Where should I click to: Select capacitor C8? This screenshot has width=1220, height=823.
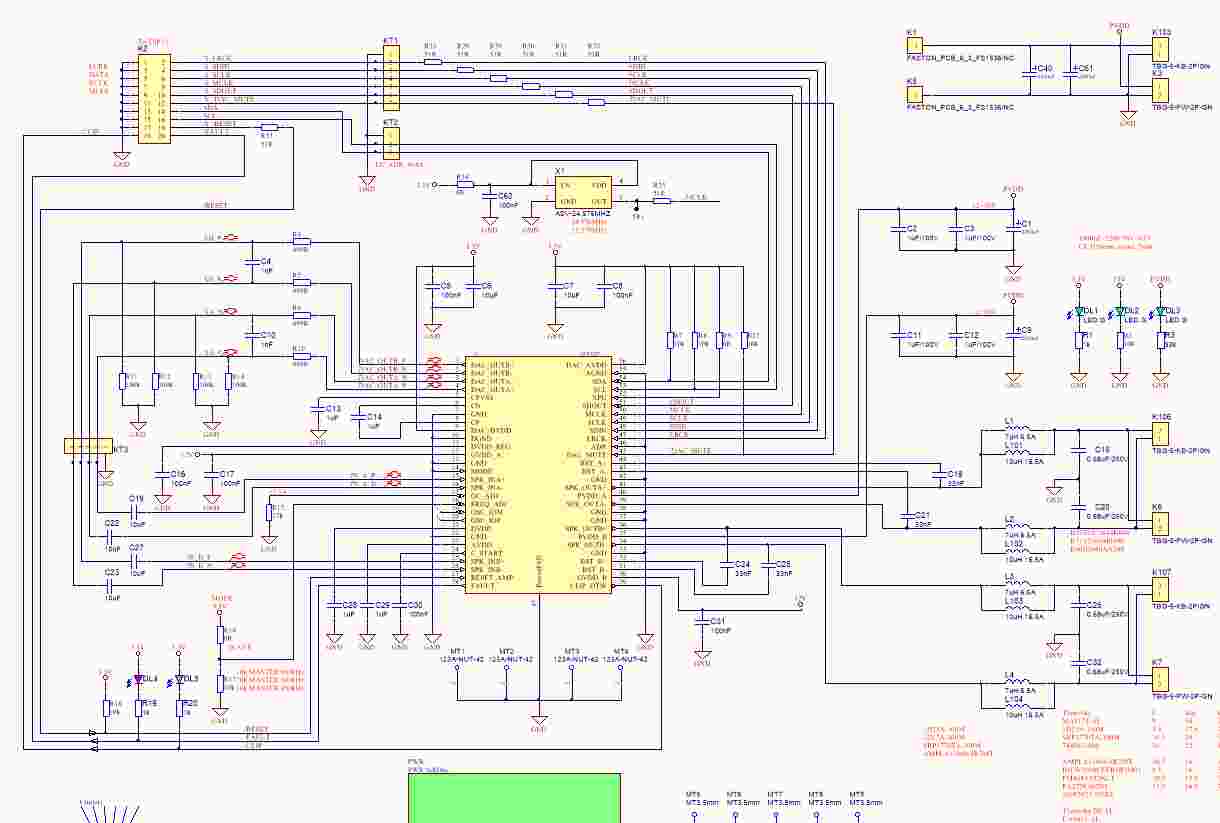point(603,286)
